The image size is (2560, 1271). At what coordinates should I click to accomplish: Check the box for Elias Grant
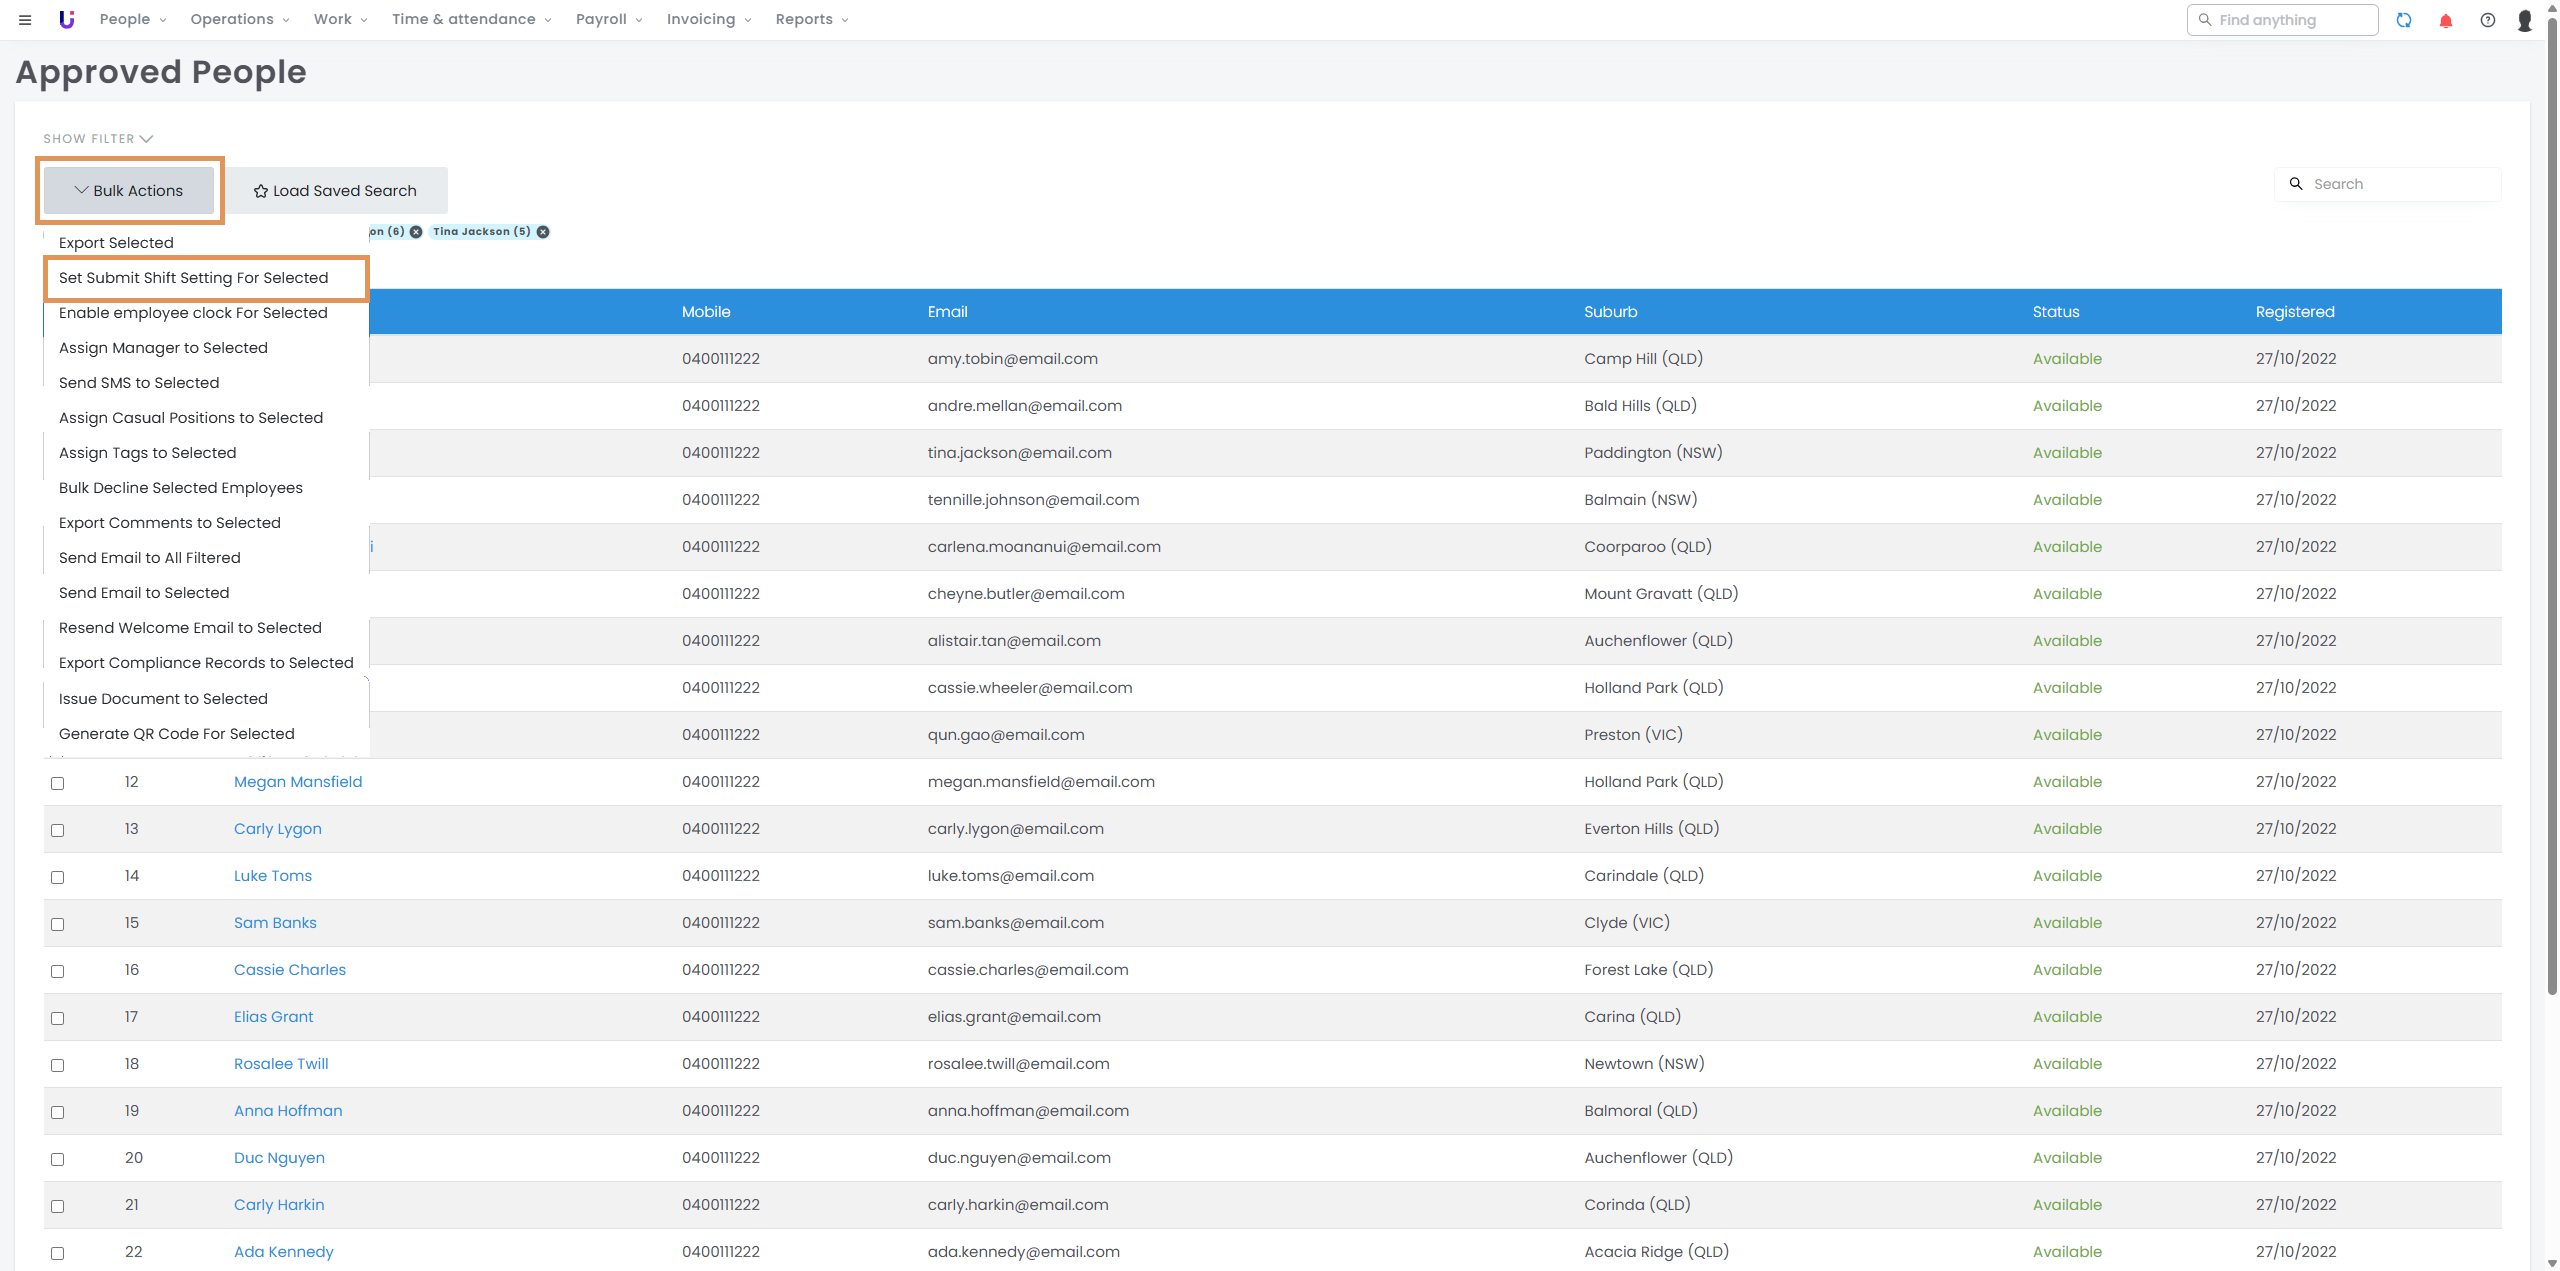pos(58,1018)
